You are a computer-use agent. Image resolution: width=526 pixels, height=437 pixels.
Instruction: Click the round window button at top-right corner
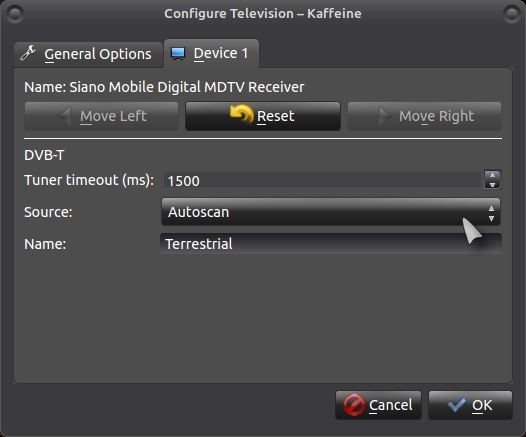tap(511, 14)
